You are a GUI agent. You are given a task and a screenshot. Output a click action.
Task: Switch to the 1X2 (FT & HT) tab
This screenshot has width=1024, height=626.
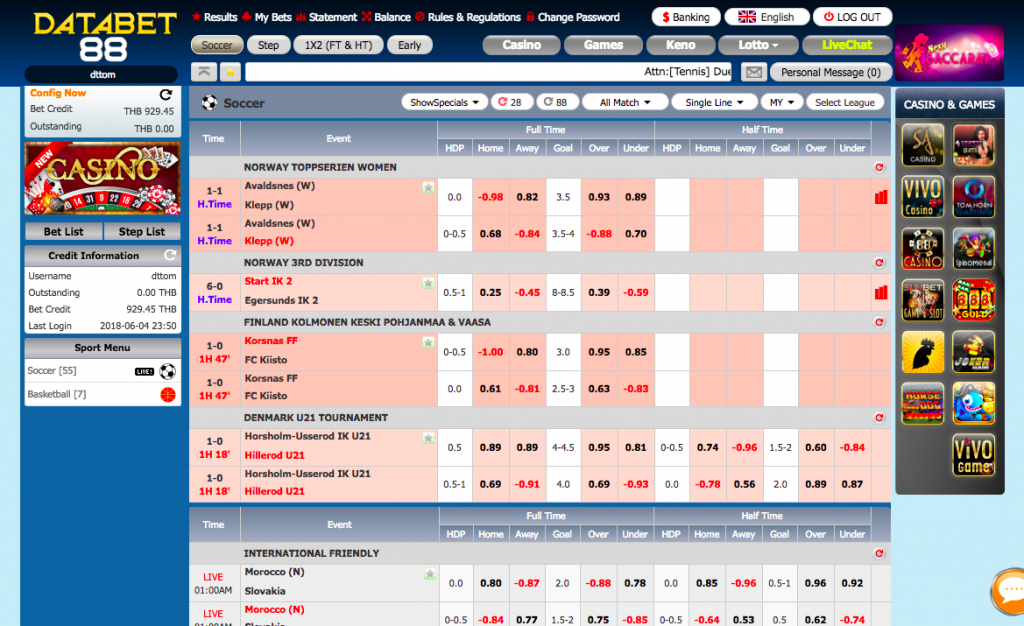[x=338, y=45]
